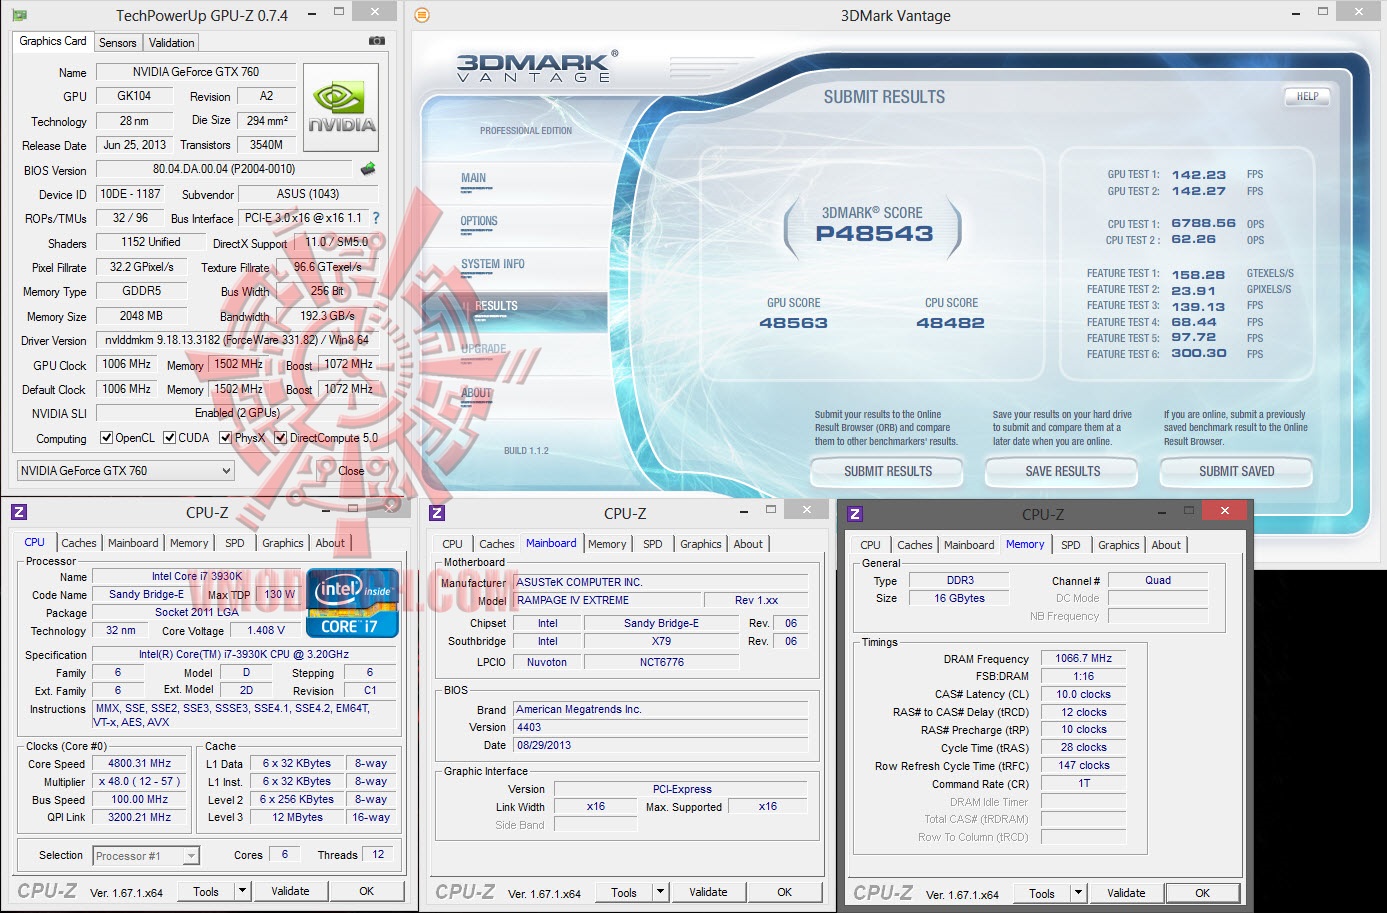Open MAIN in the 3DMark Vantage menu

click(x=474, y=178)
